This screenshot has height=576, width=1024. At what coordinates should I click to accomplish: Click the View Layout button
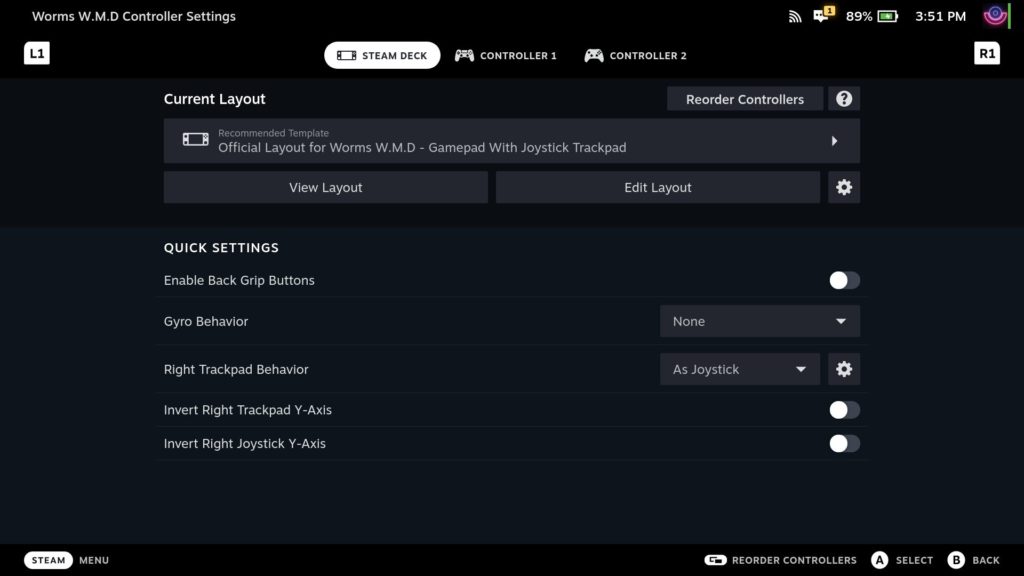coord(325,187)
